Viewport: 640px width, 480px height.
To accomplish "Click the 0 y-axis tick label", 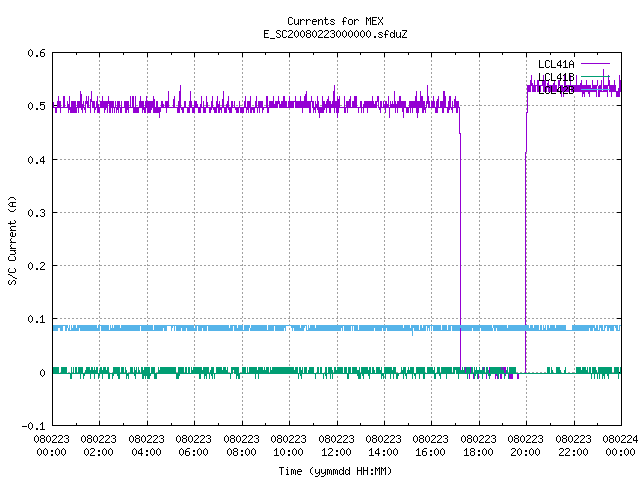I will [42, 373].
